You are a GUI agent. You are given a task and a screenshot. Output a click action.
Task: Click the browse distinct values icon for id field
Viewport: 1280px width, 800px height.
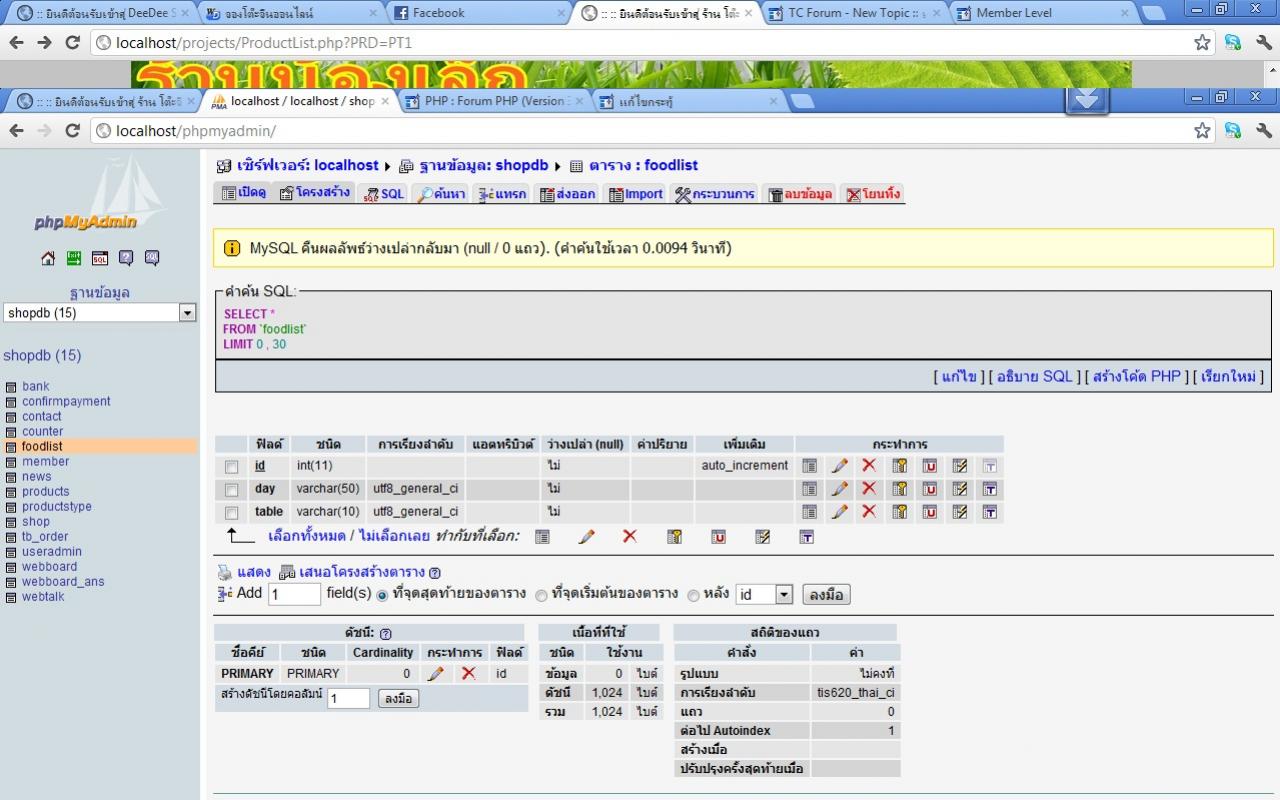pyautogui.click(x=810, y=466)
